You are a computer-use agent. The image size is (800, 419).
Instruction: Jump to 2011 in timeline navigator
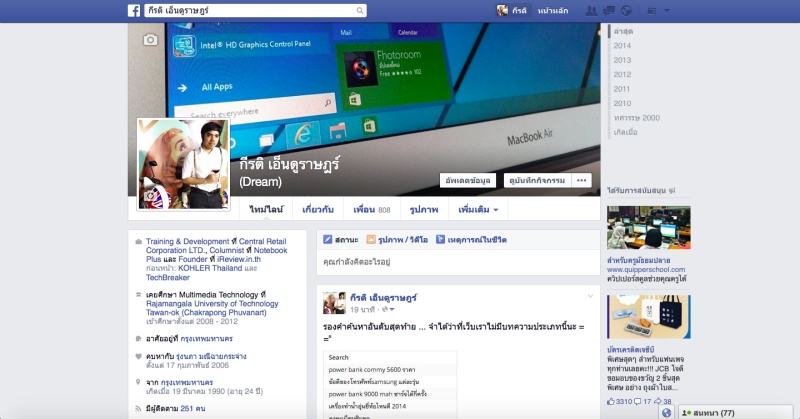(622, 89)
